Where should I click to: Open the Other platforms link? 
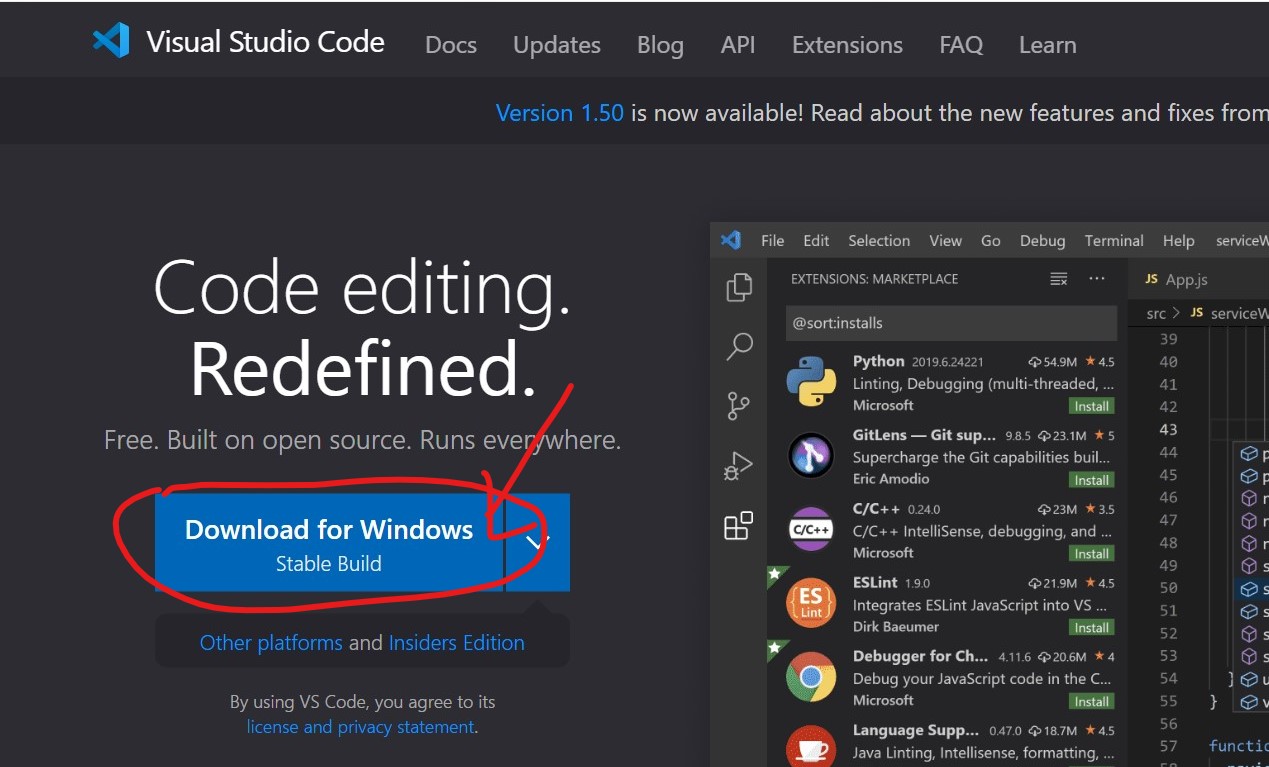(x=271, y=643)
